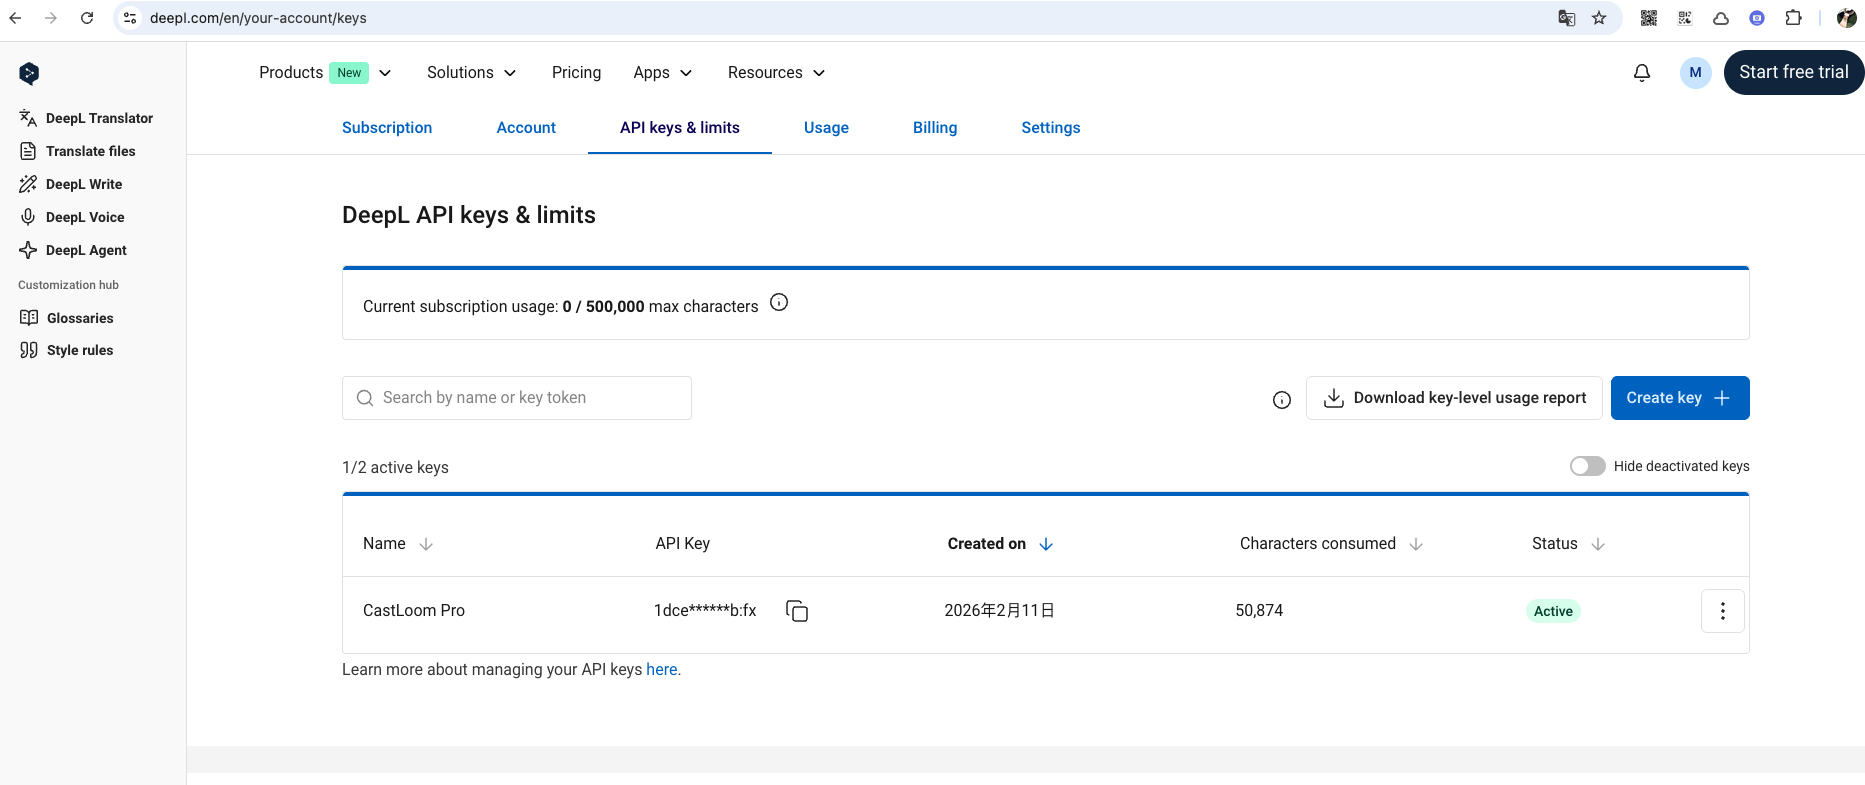
Task: Toggle Hide deactivated keys switch
Action: tap(1587, 466)
